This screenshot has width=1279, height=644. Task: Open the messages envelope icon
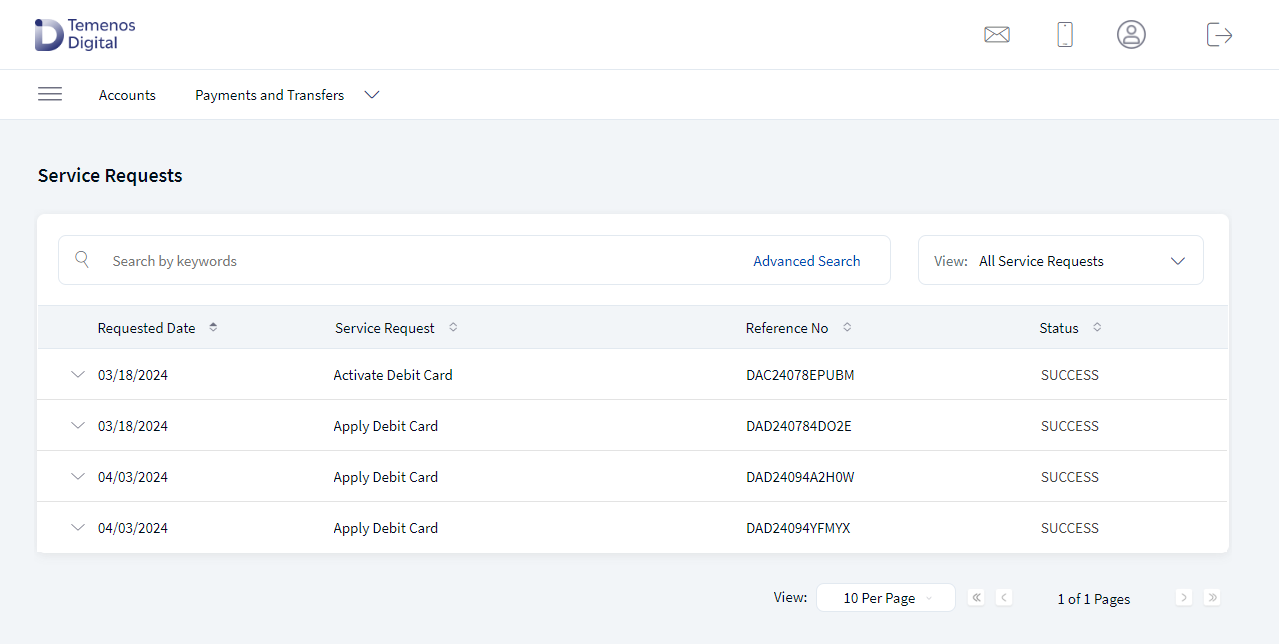click(x=997, y=35)
